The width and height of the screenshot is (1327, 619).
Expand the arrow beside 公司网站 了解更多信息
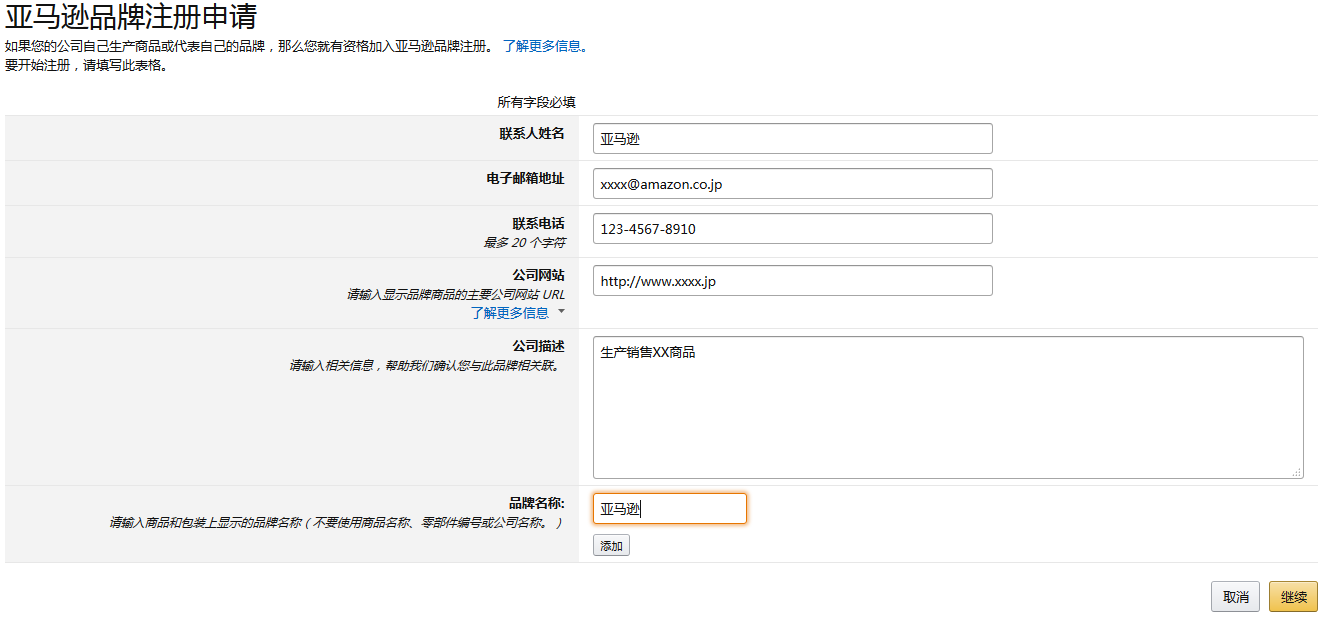(x=561, y=312)
